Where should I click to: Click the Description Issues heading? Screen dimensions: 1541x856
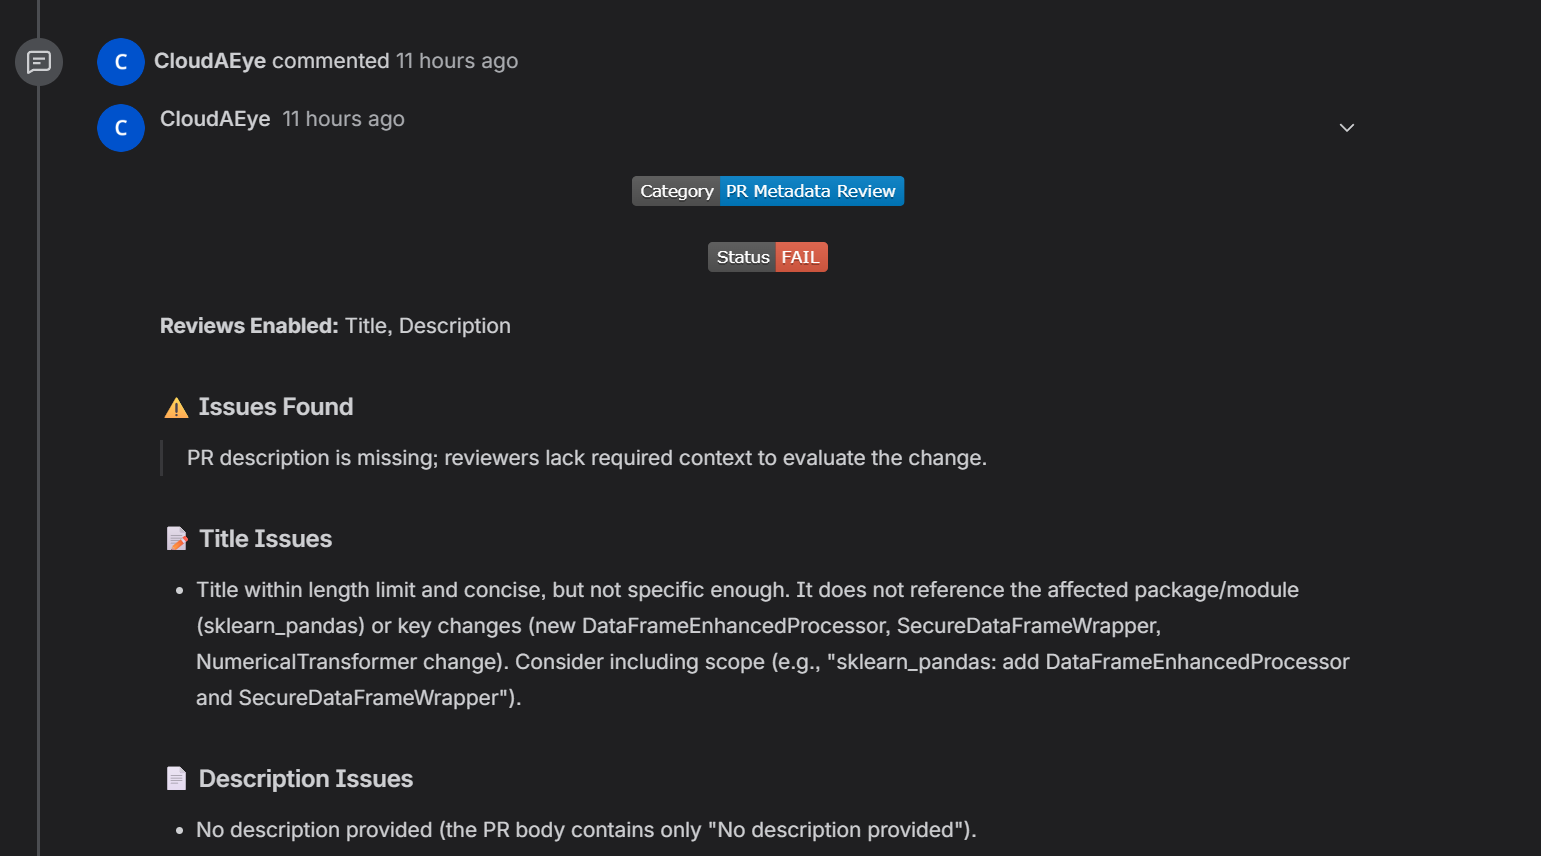[305, 779]
